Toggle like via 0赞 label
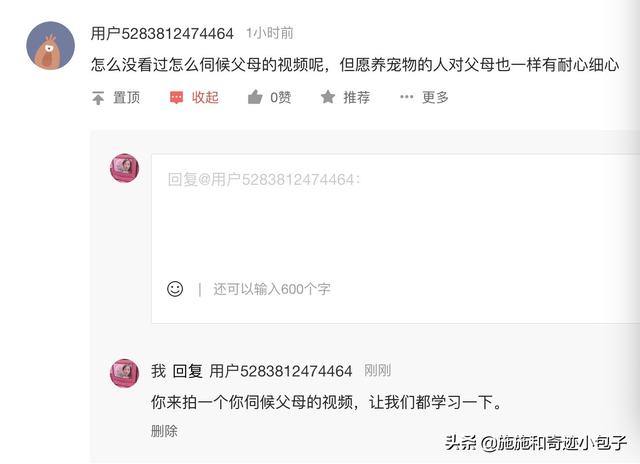 click(x=281, y=98)
